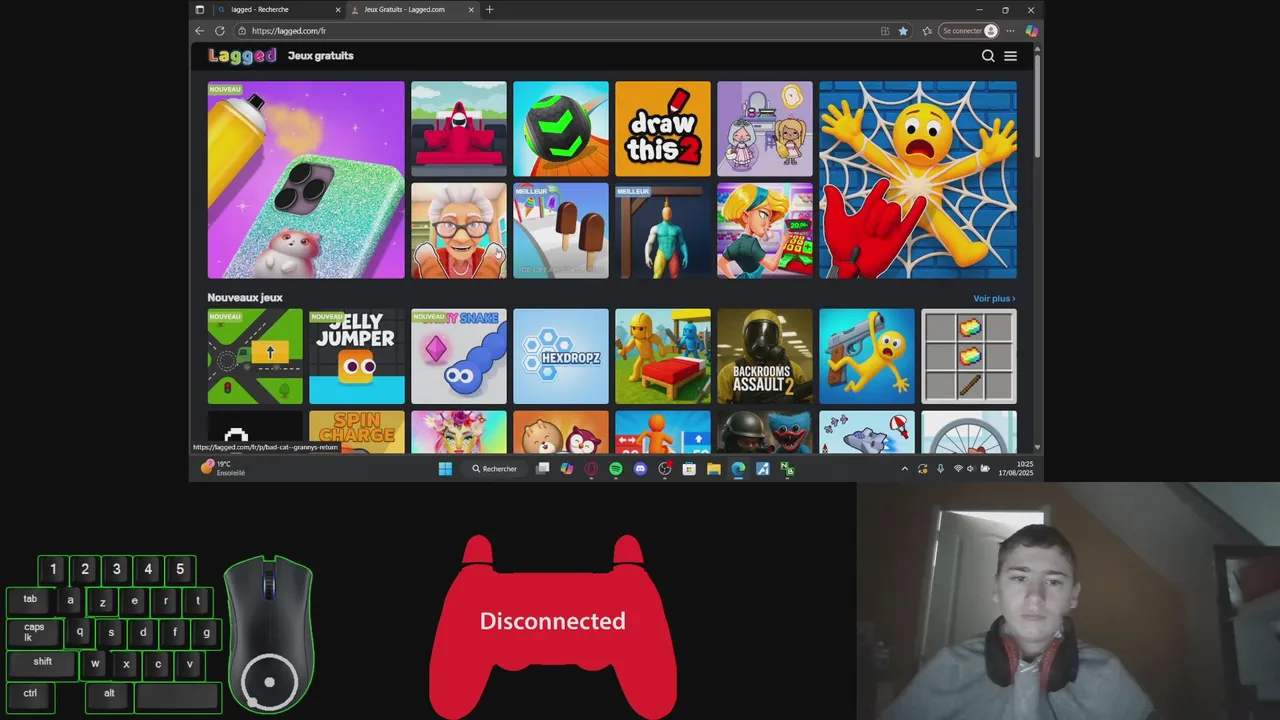Open the Lagged site search icon
This screenshot has width=1280, height=720.
[x=988, y=56]
